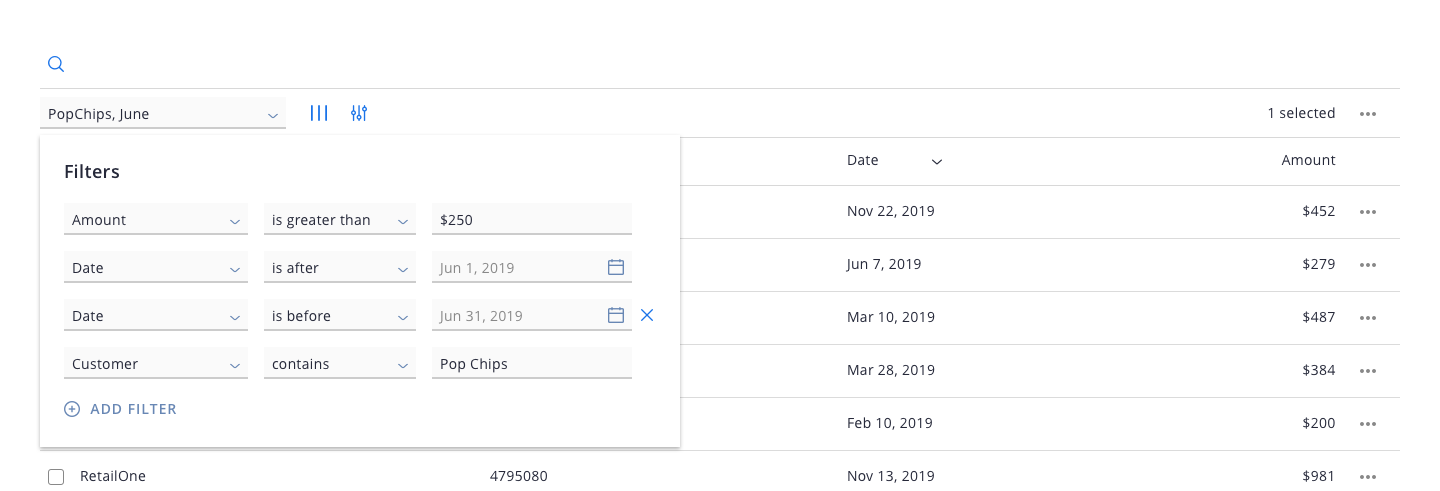
Task: Open row actions for $981 row
Action: click(1368, 477)
